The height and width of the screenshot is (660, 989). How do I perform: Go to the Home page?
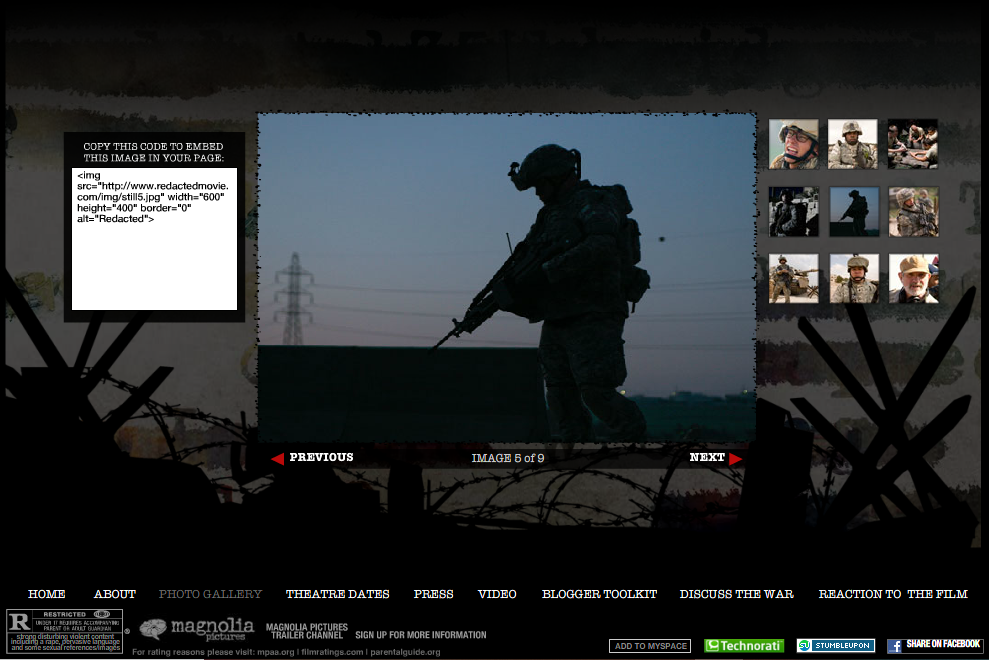point(47,594)
